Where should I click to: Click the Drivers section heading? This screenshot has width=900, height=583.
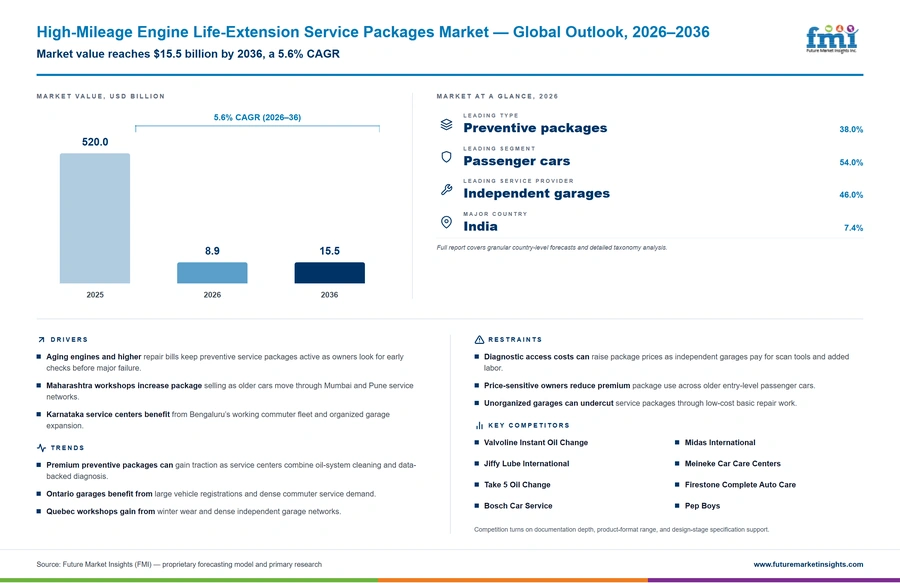click(69, 340)
